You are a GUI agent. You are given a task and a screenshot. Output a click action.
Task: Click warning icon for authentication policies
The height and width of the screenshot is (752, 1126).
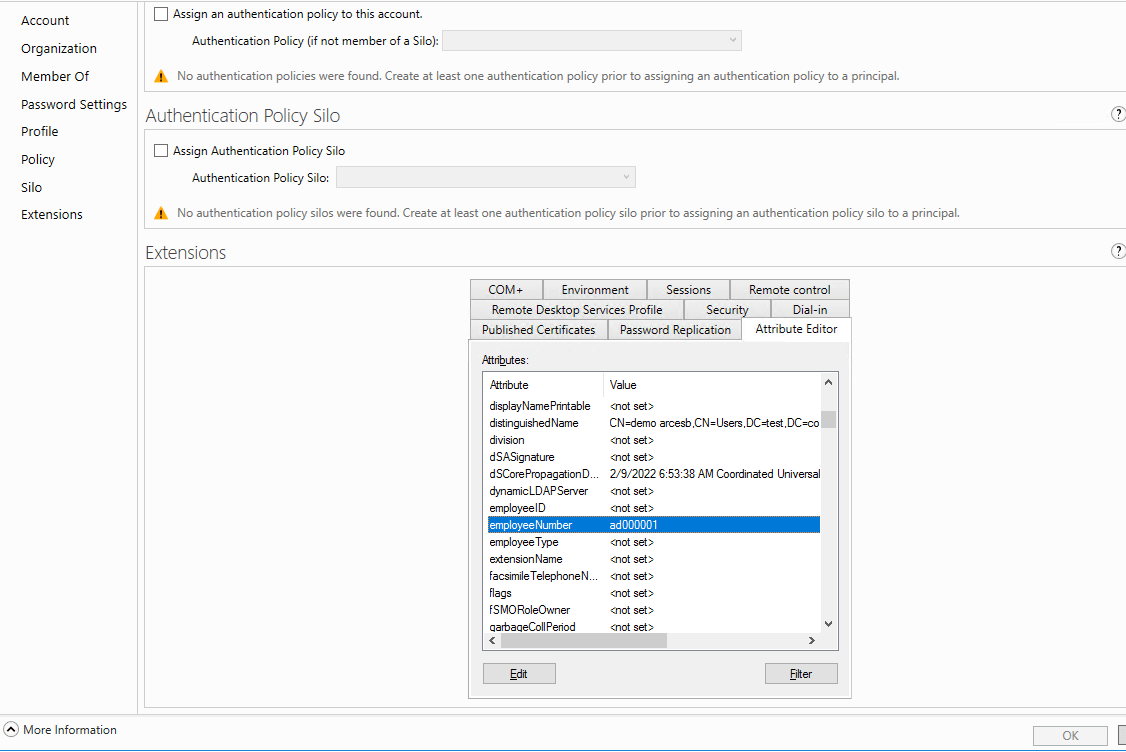coord(161,76)
